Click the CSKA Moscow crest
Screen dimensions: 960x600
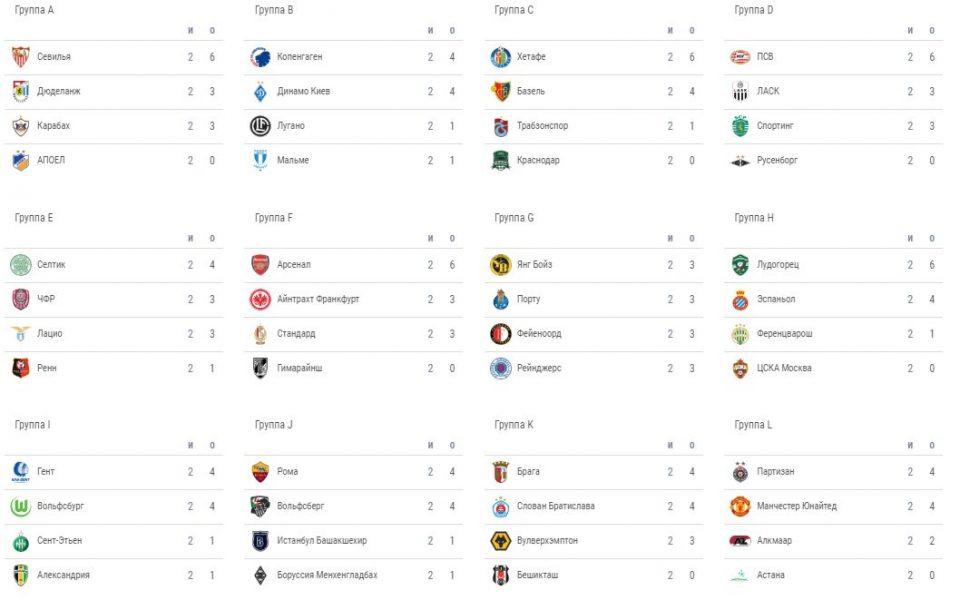(x=740, y=368)
